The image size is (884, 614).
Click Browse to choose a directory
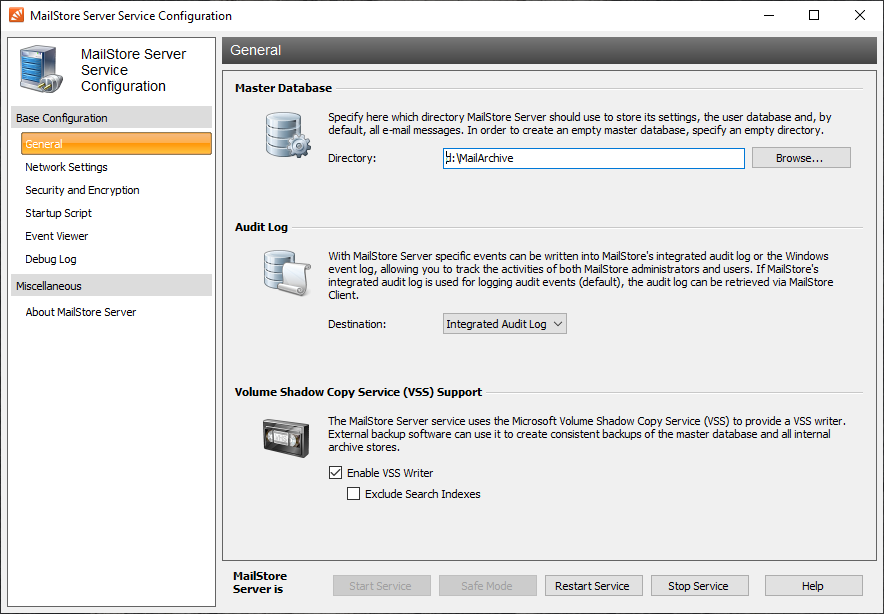pyautogui.click(x=801, y=158)
